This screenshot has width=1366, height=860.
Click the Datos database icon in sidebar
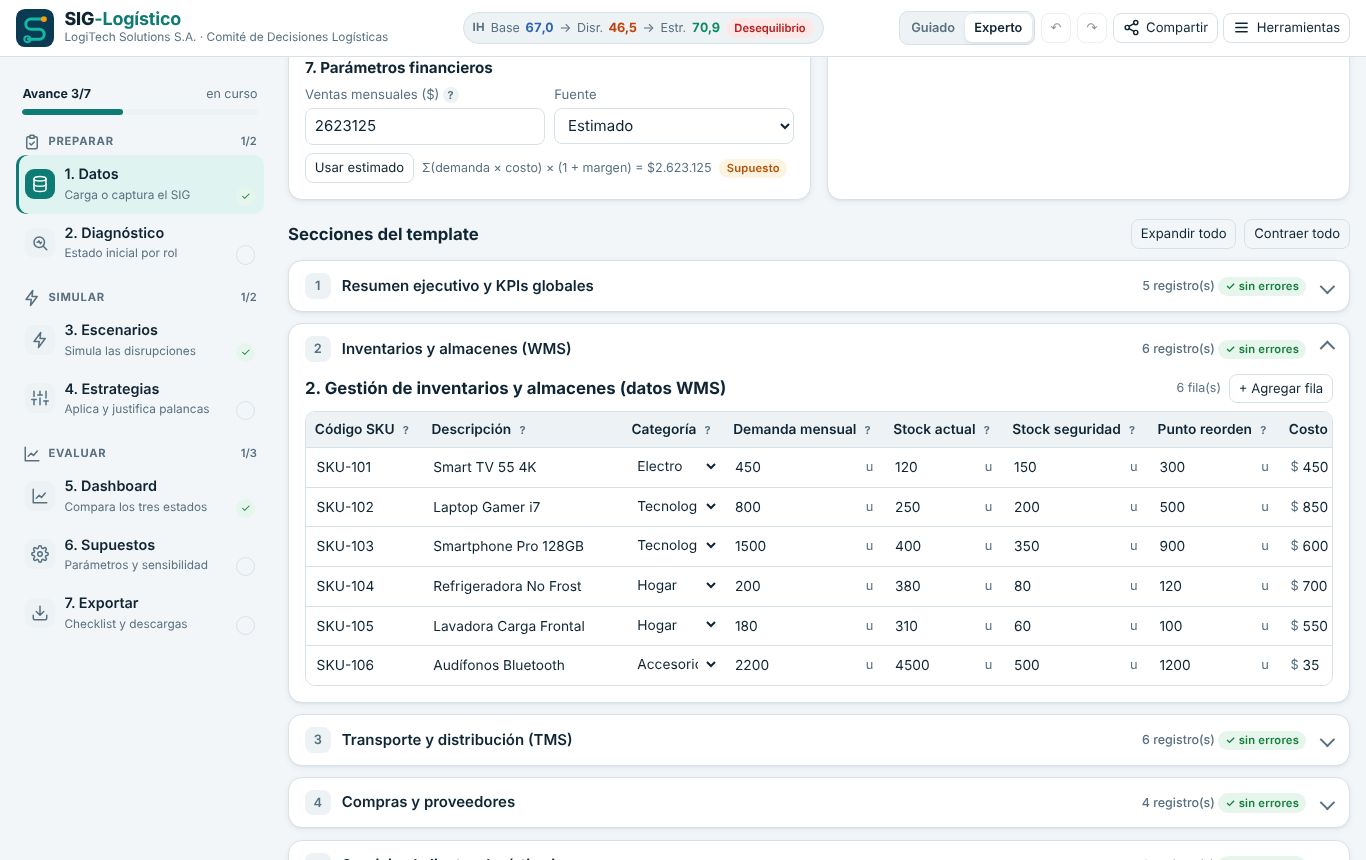[40, 184]
